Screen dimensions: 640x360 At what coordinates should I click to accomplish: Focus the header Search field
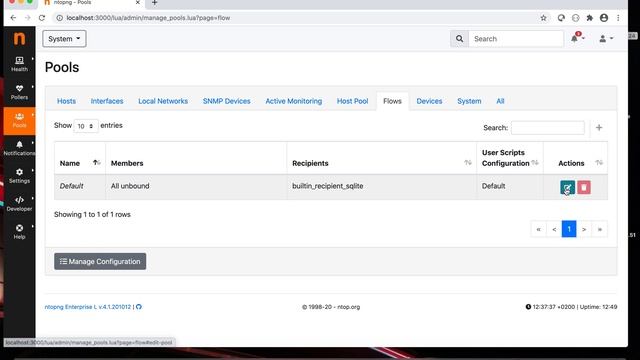pyautogui.click(x=516, y=39)
